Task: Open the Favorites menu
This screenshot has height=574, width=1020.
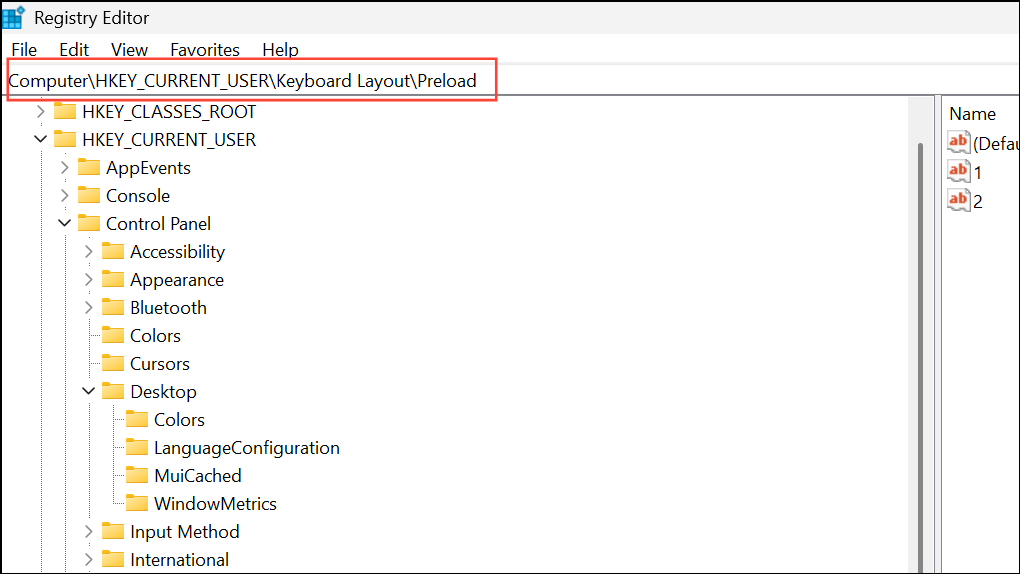Action: pyautogui.click(x=204, y=49)
